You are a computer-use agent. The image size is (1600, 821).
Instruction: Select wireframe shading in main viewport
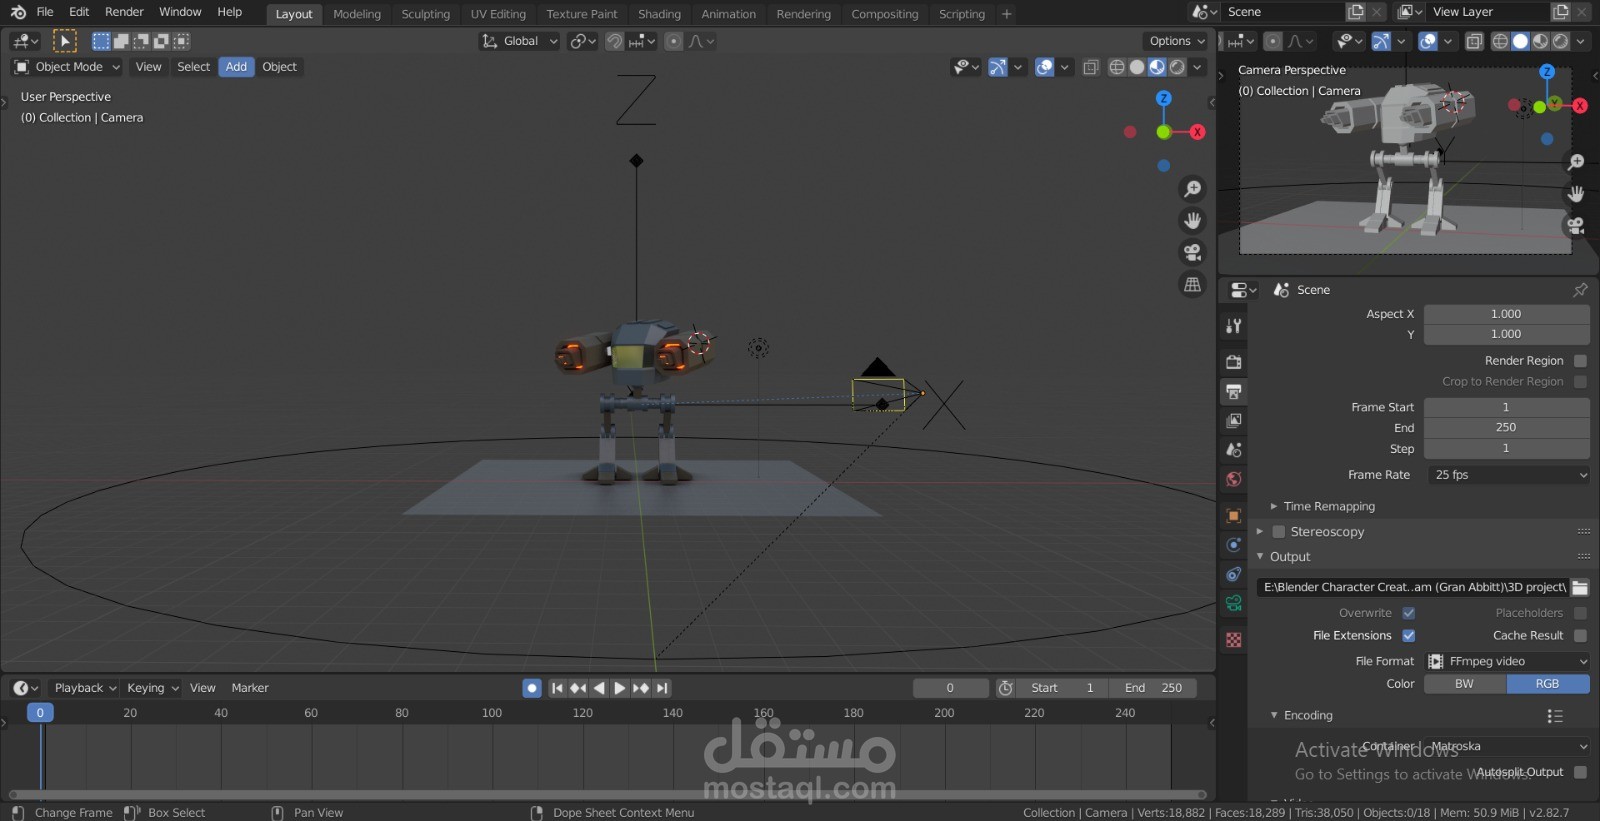pos(1117,67)
